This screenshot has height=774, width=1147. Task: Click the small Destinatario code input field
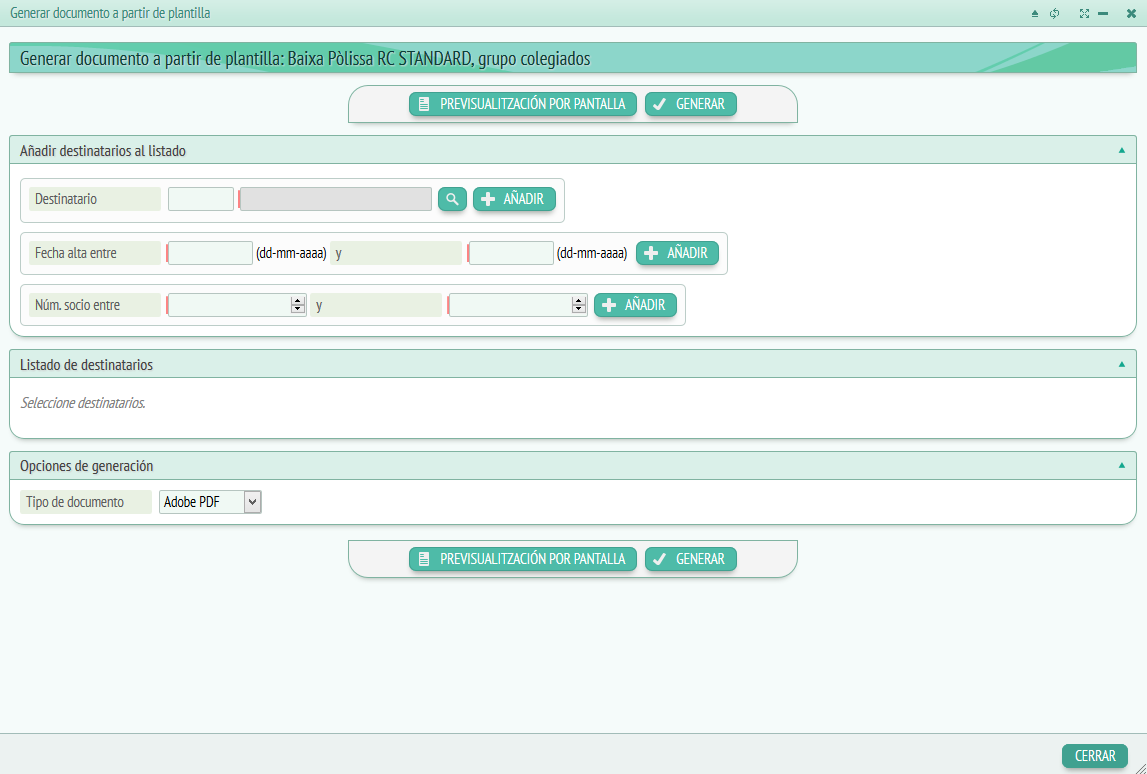[201, 199]
